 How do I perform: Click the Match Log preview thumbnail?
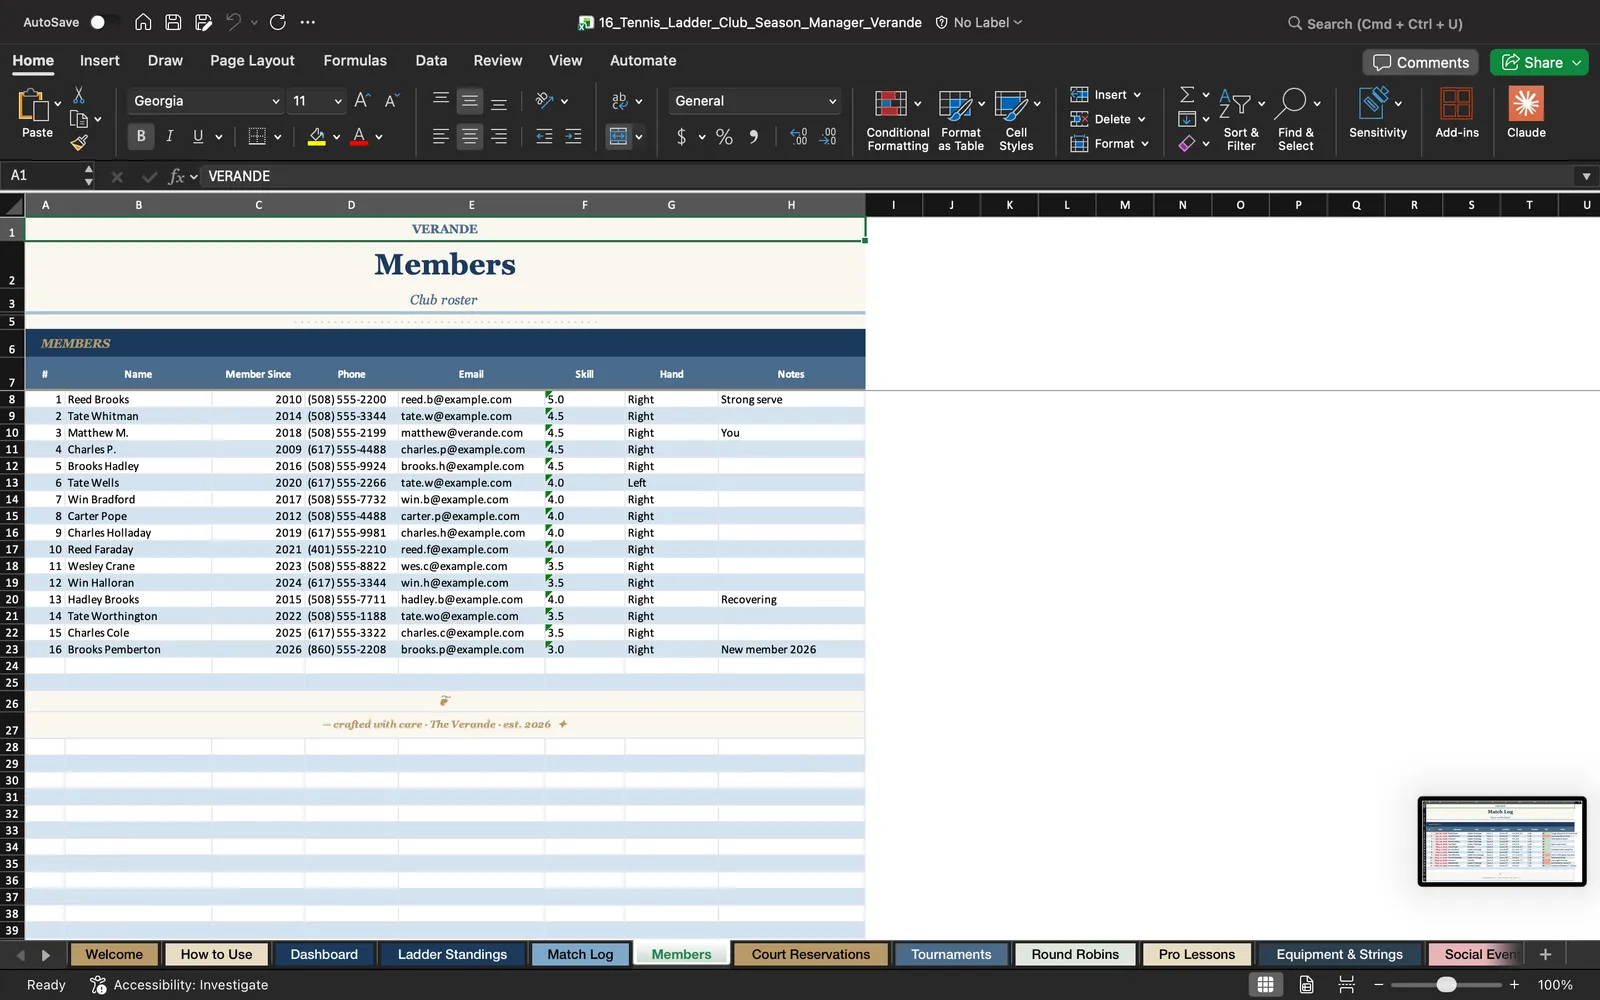click(1501, 841)
